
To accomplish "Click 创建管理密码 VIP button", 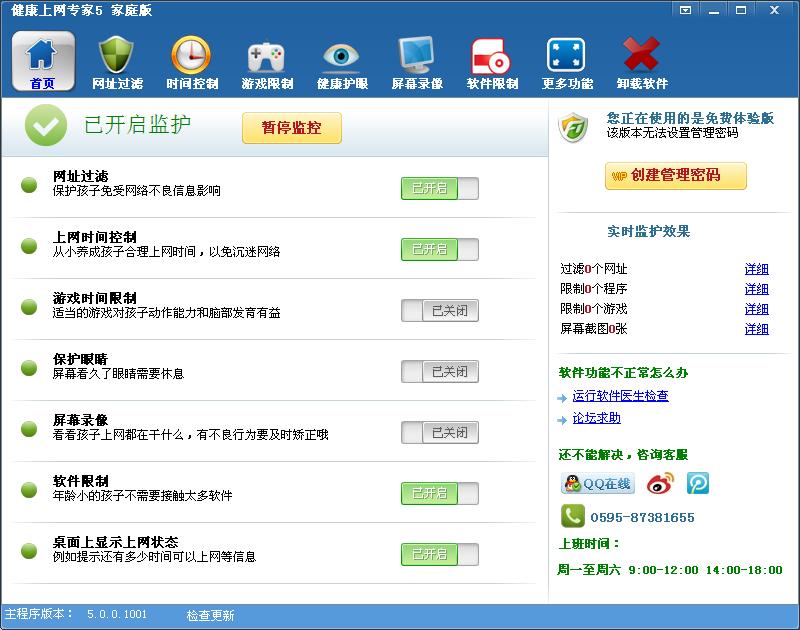I will click(x=676, y=176).
